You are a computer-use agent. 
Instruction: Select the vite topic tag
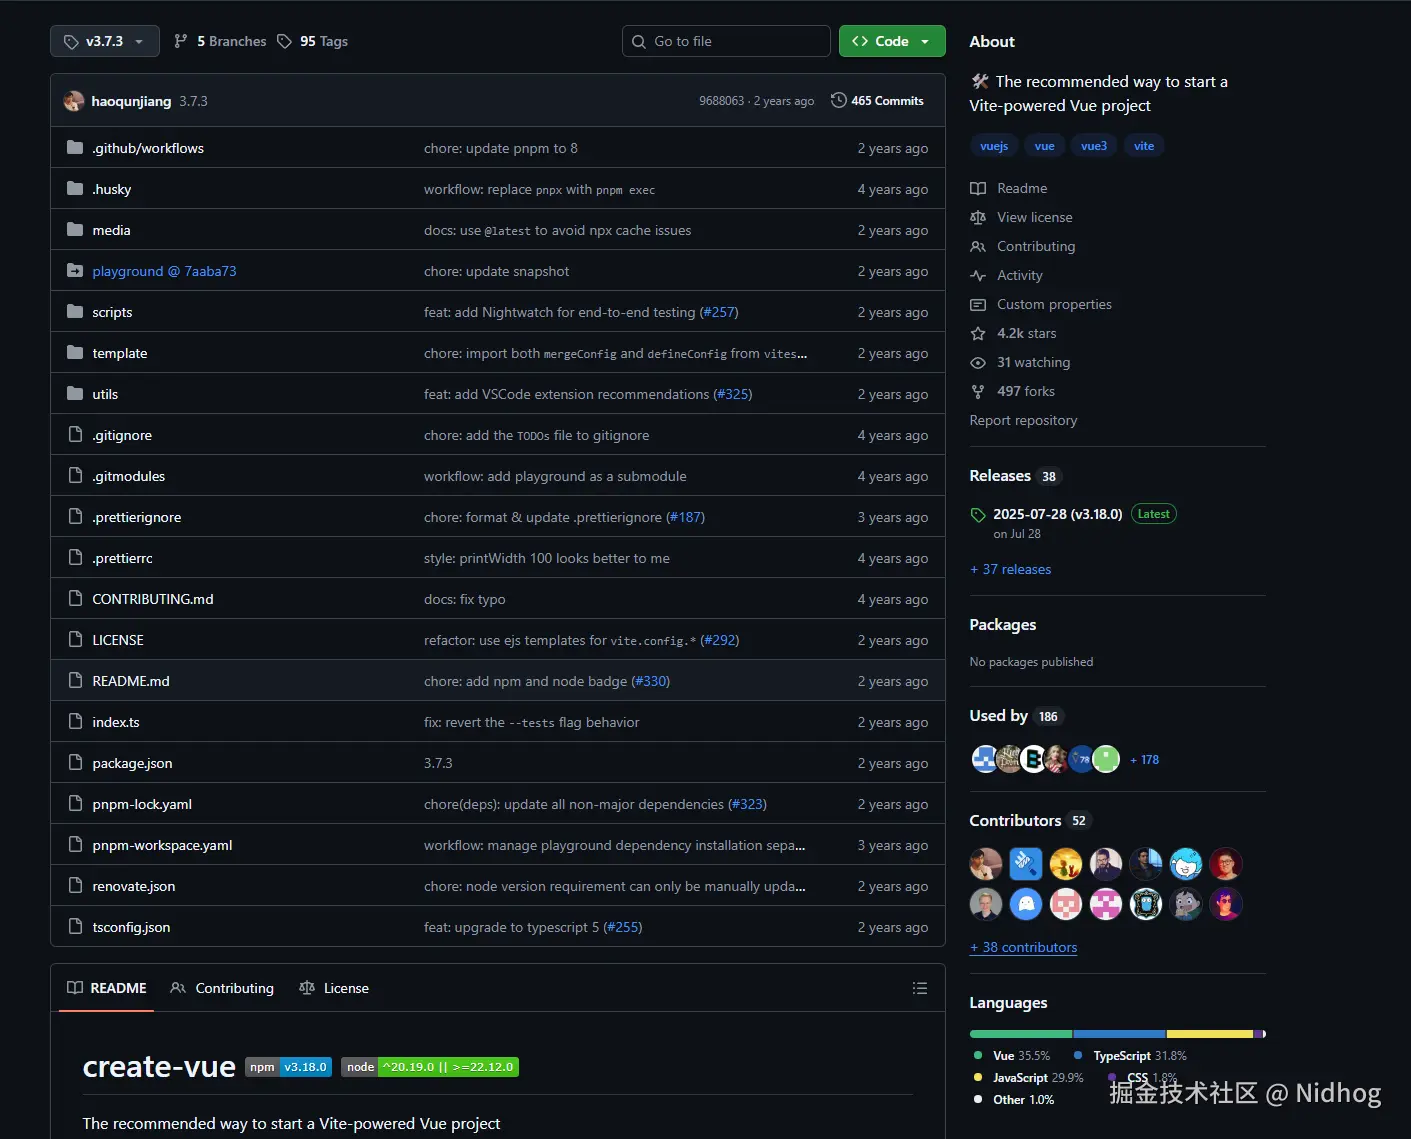[1144, 146]
